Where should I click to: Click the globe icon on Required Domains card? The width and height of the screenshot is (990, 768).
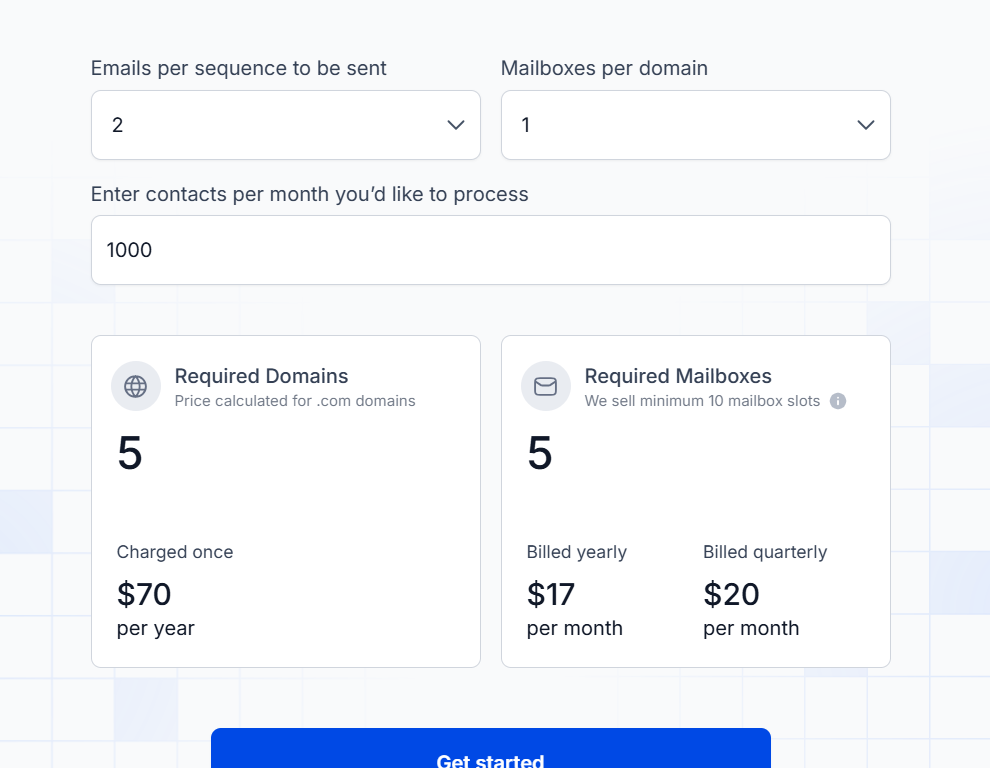tap(136, 386)
